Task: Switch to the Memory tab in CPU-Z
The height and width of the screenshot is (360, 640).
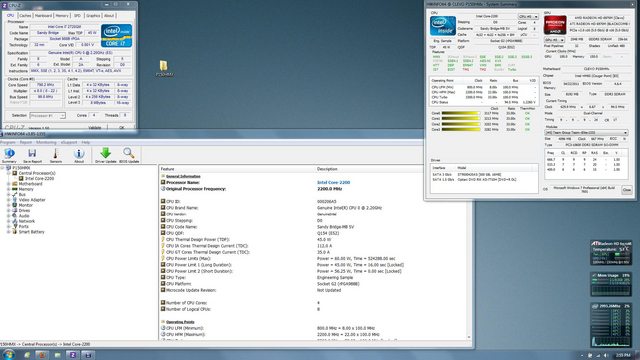Action: [x=62, y=16]
